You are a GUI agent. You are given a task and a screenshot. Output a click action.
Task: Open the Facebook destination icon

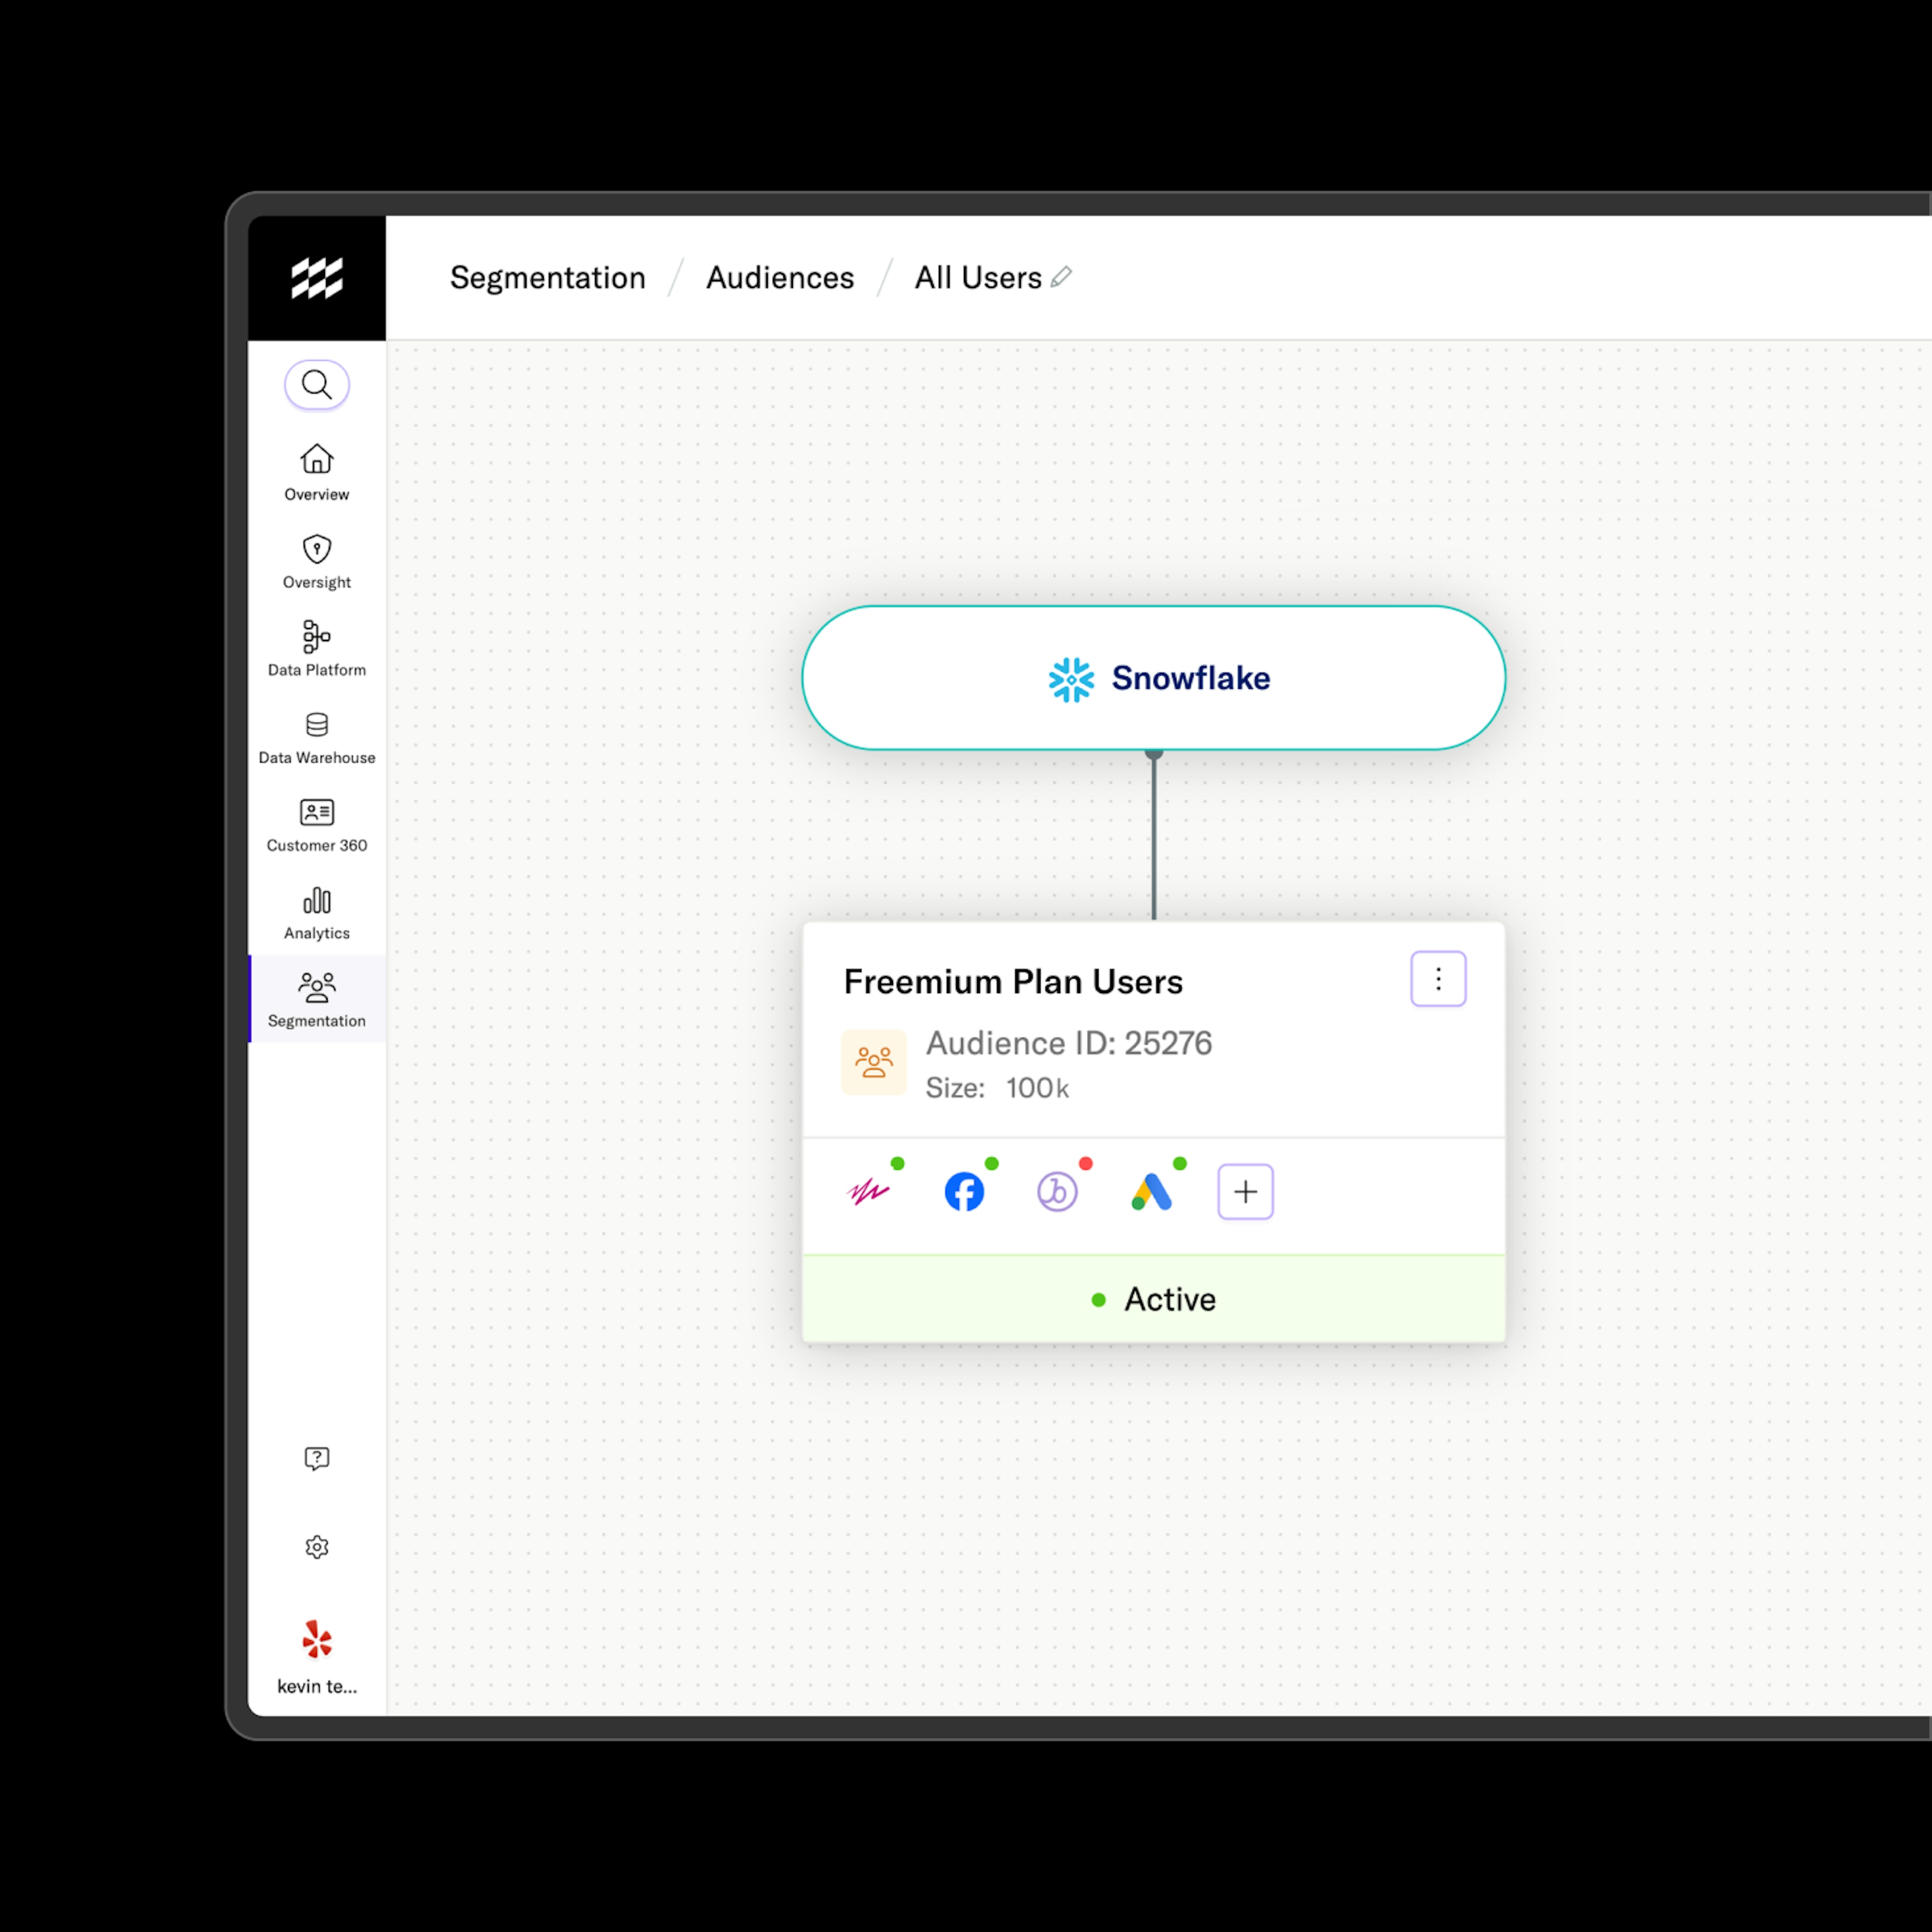tap(963, 1190)
